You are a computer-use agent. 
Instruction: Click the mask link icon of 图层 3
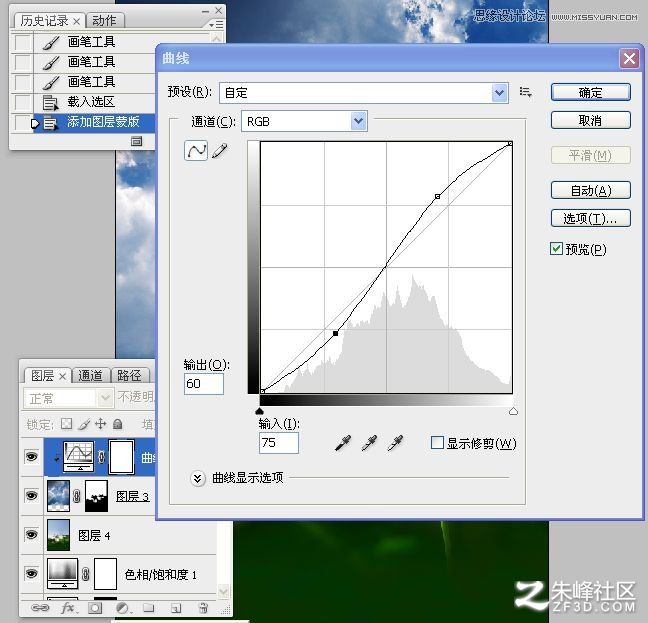[x=77, y=496]
